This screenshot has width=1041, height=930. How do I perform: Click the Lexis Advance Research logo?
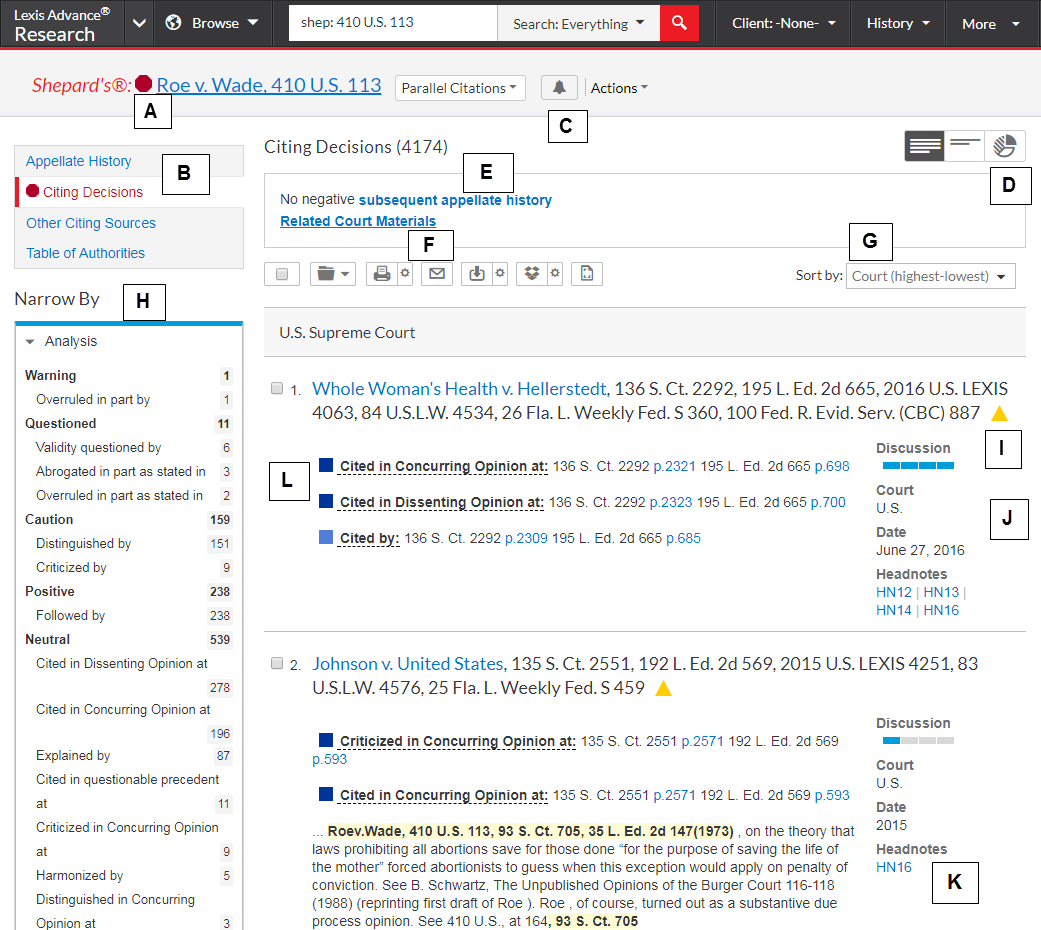click(62, 25)
